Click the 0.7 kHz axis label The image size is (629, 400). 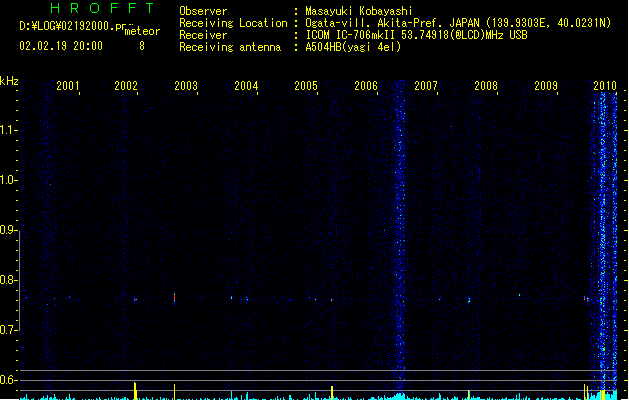coord(8,330)
